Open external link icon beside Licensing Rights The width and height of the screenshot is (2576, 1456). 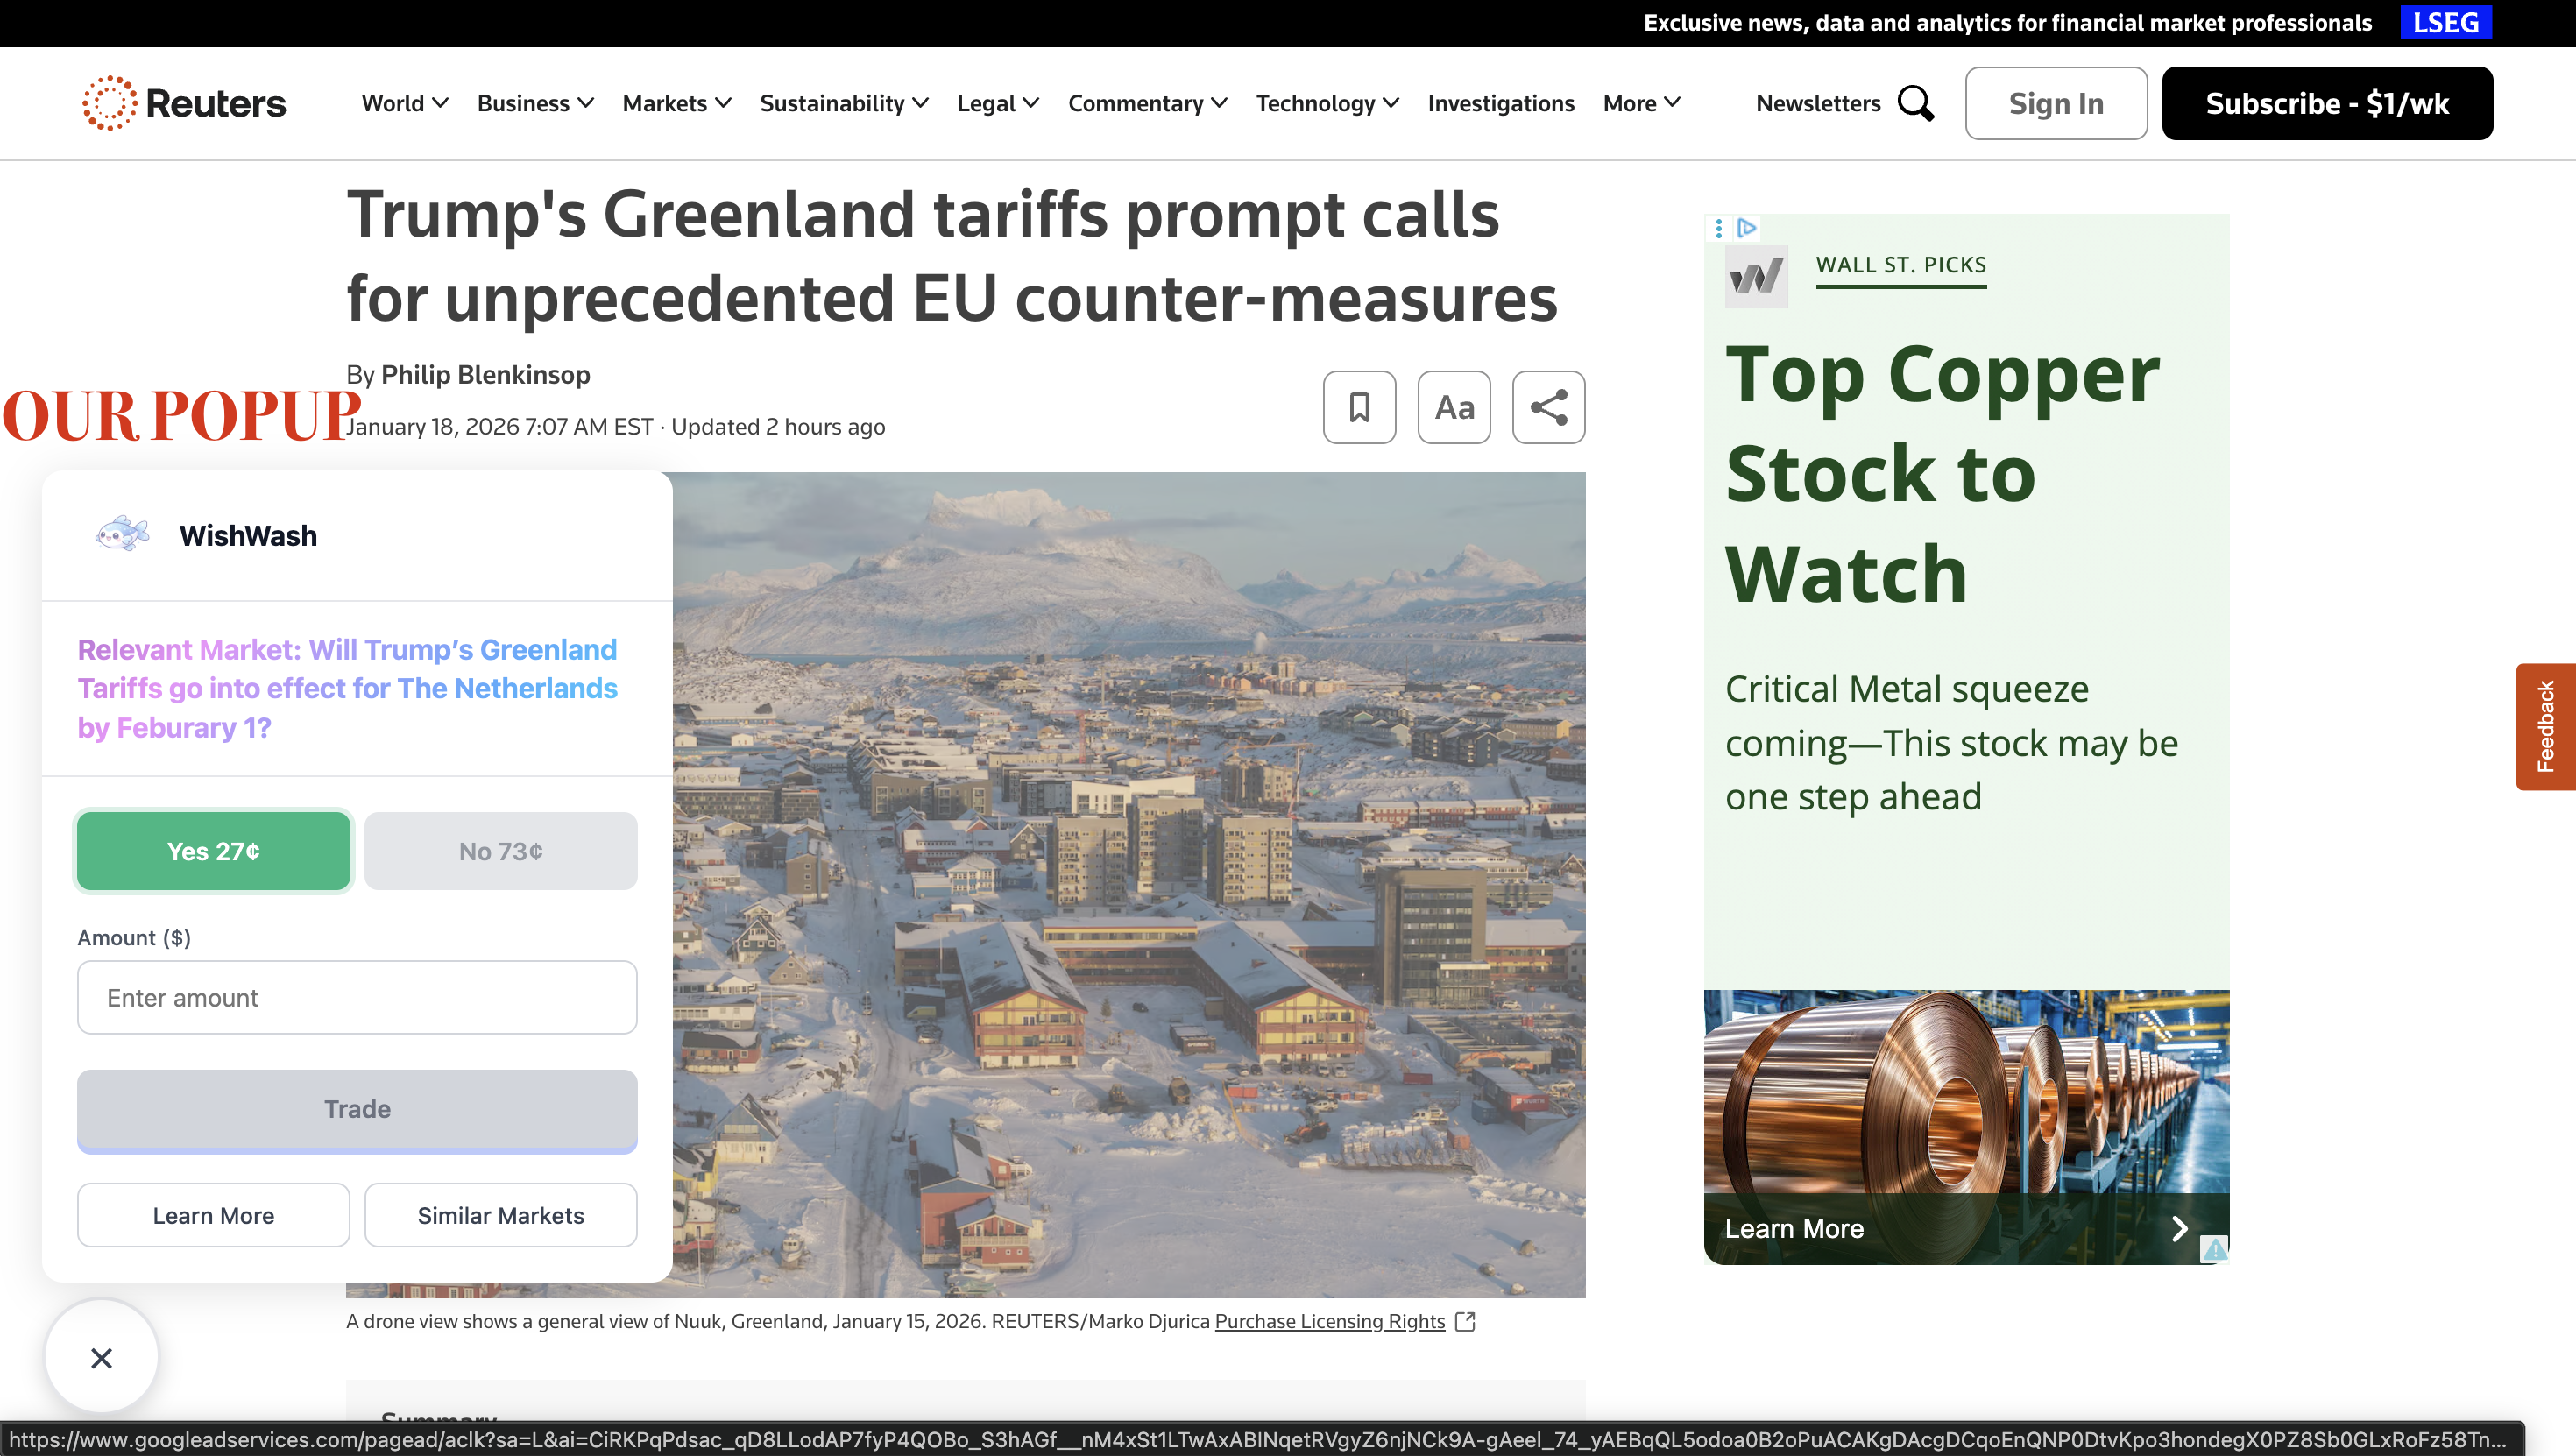click(1465, 1321)
